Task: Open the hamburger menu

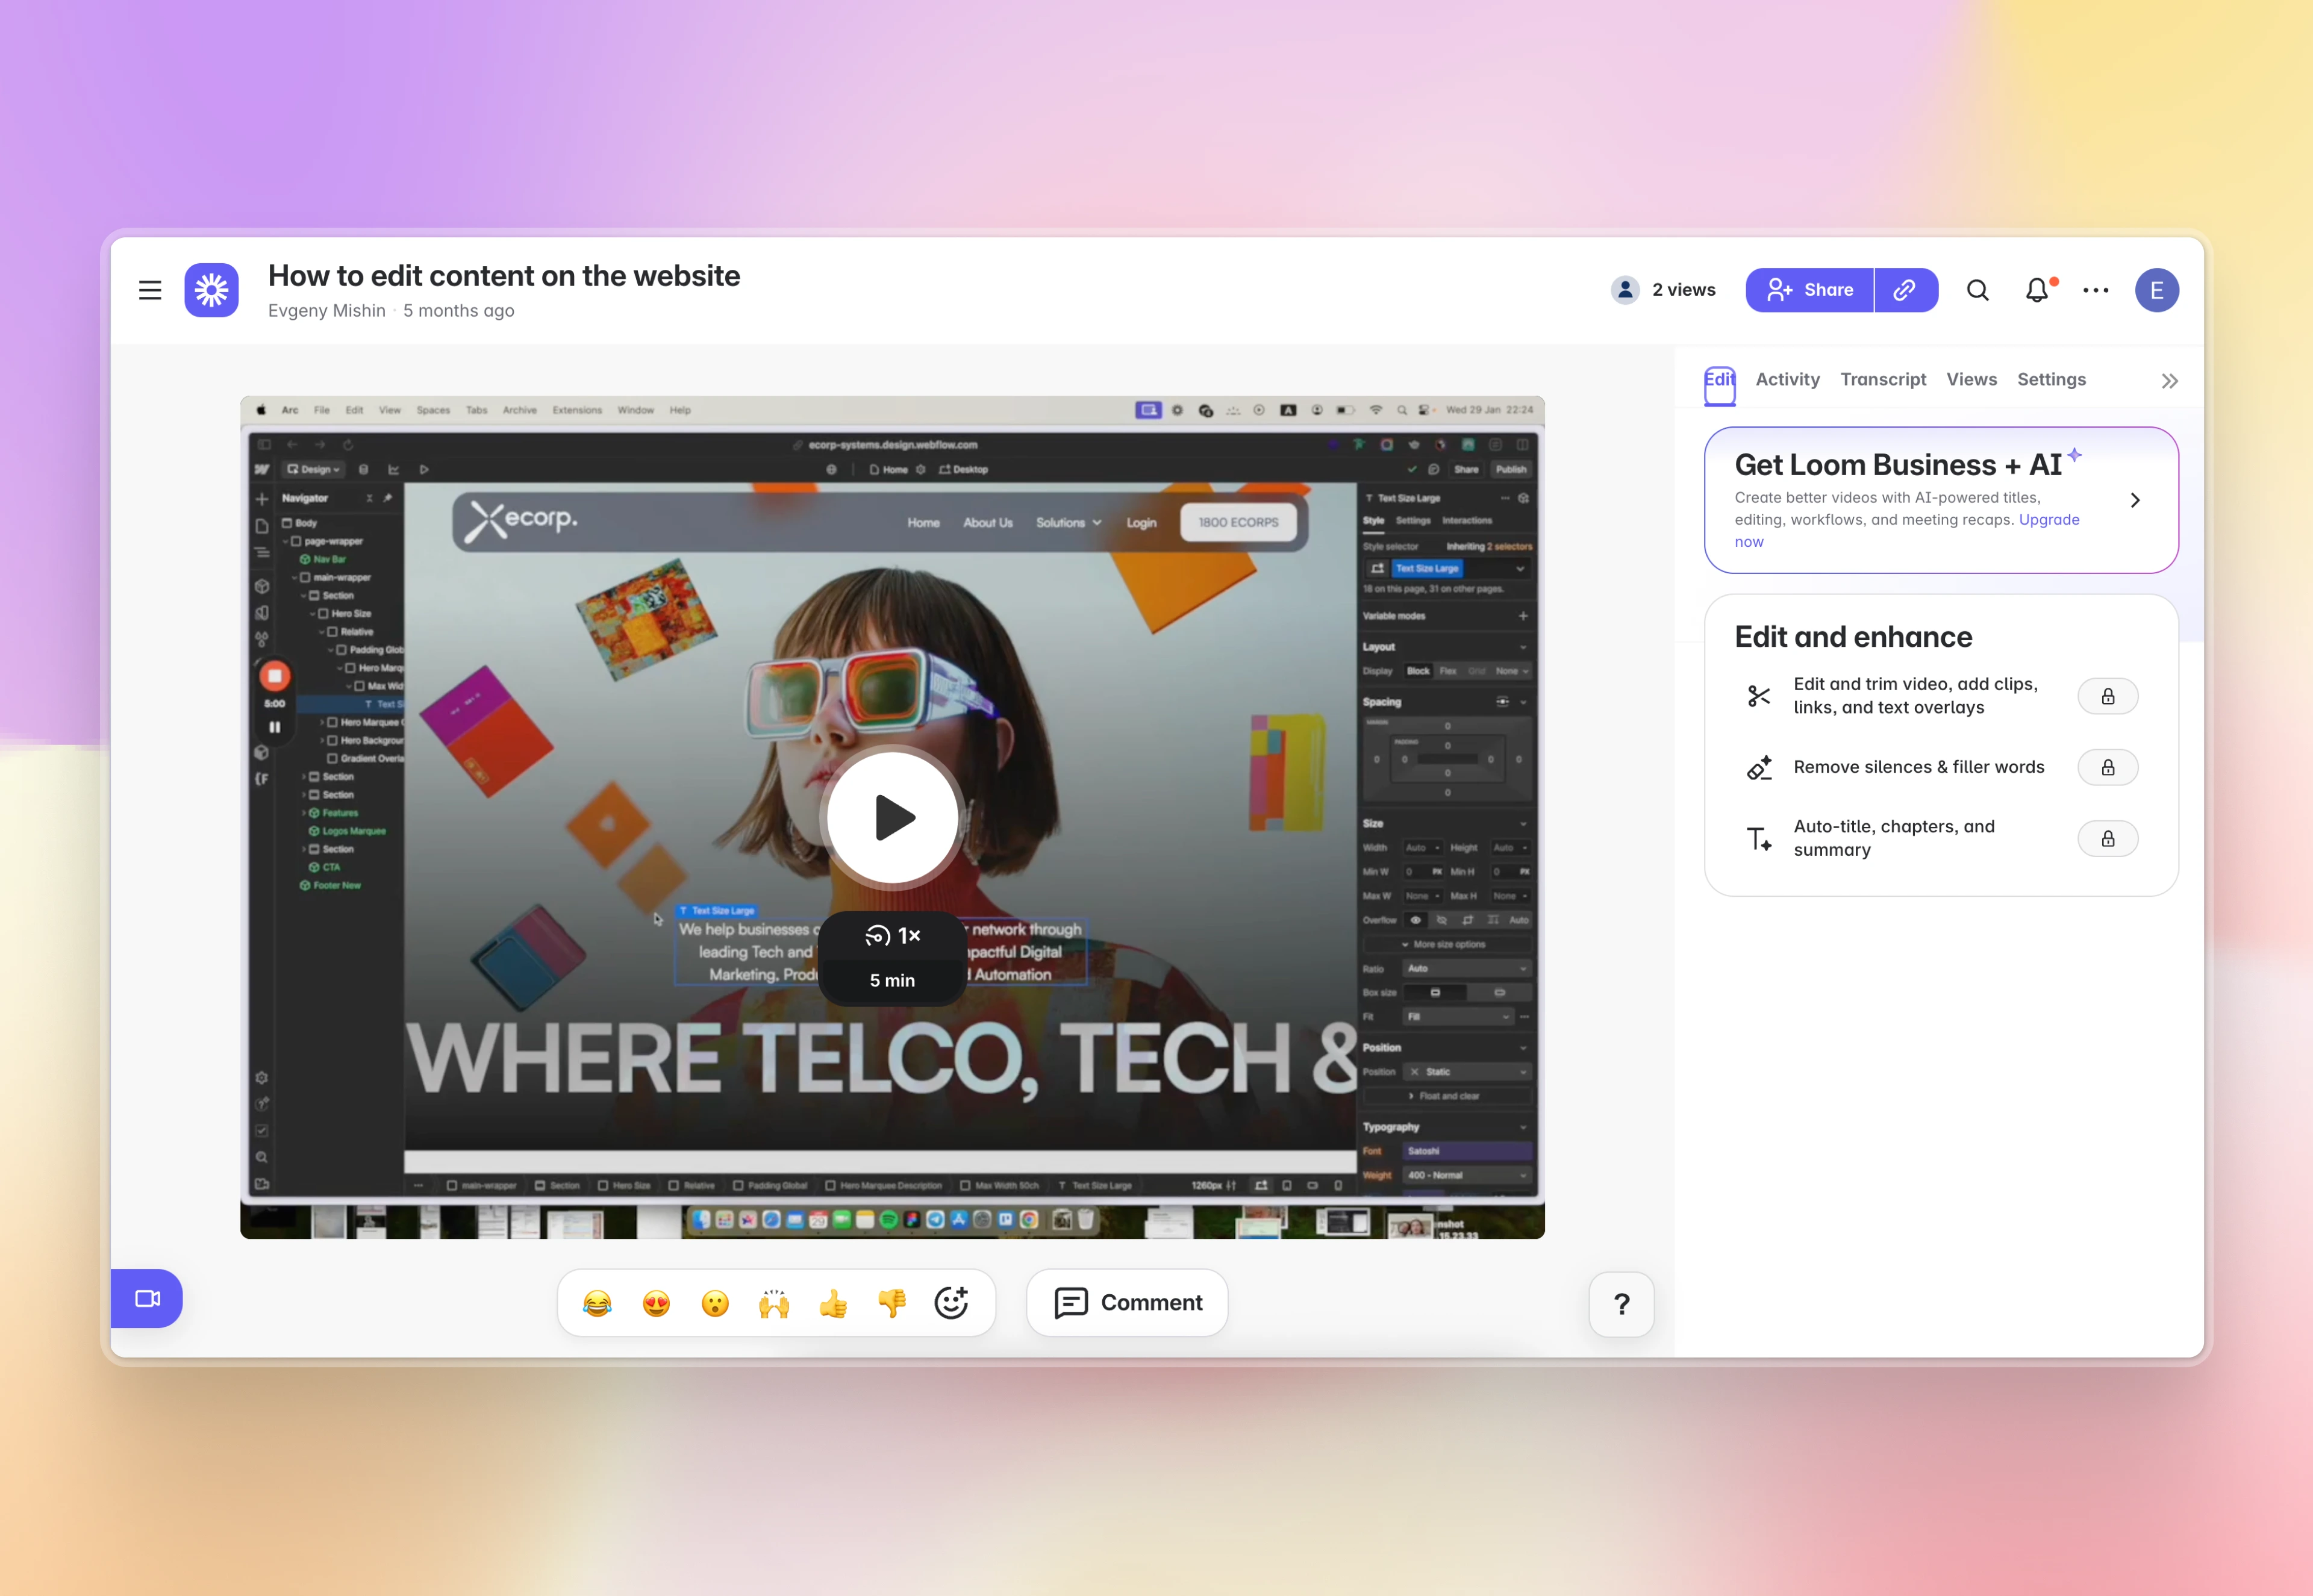Action: click(x=150, y=290)
